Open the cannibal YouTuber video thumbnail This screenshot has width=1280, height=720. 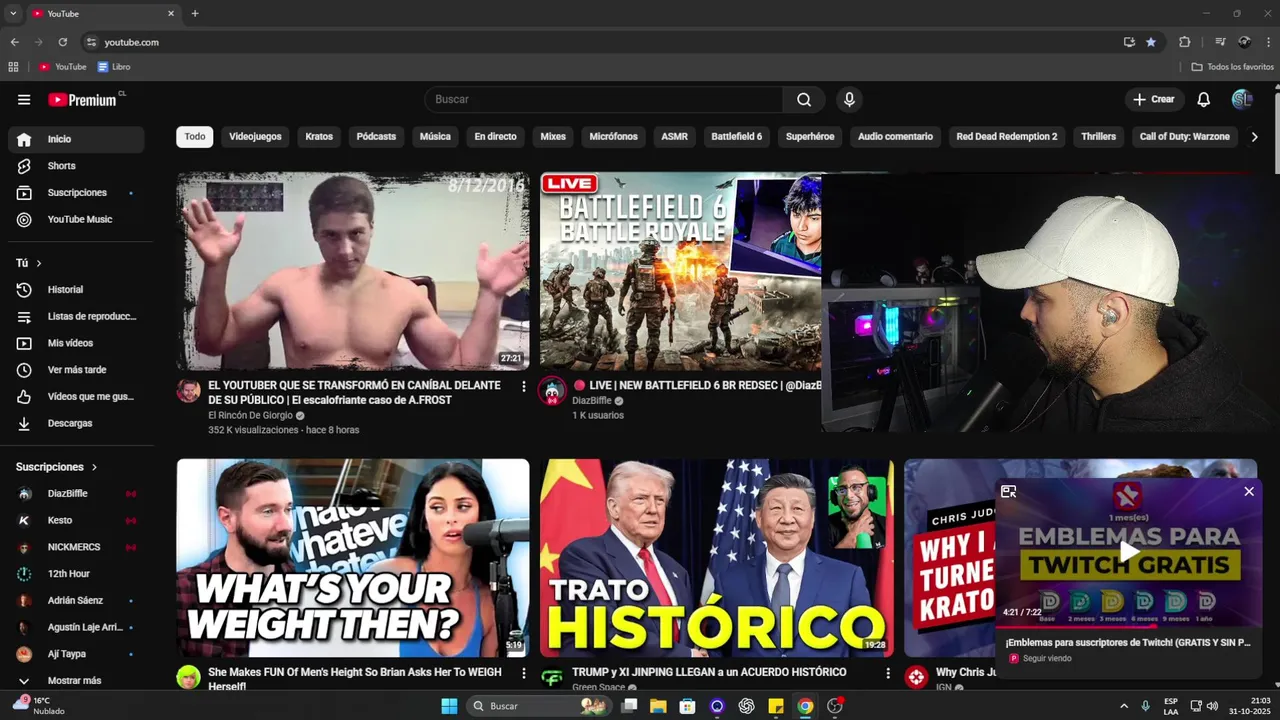tap(353, 271)
